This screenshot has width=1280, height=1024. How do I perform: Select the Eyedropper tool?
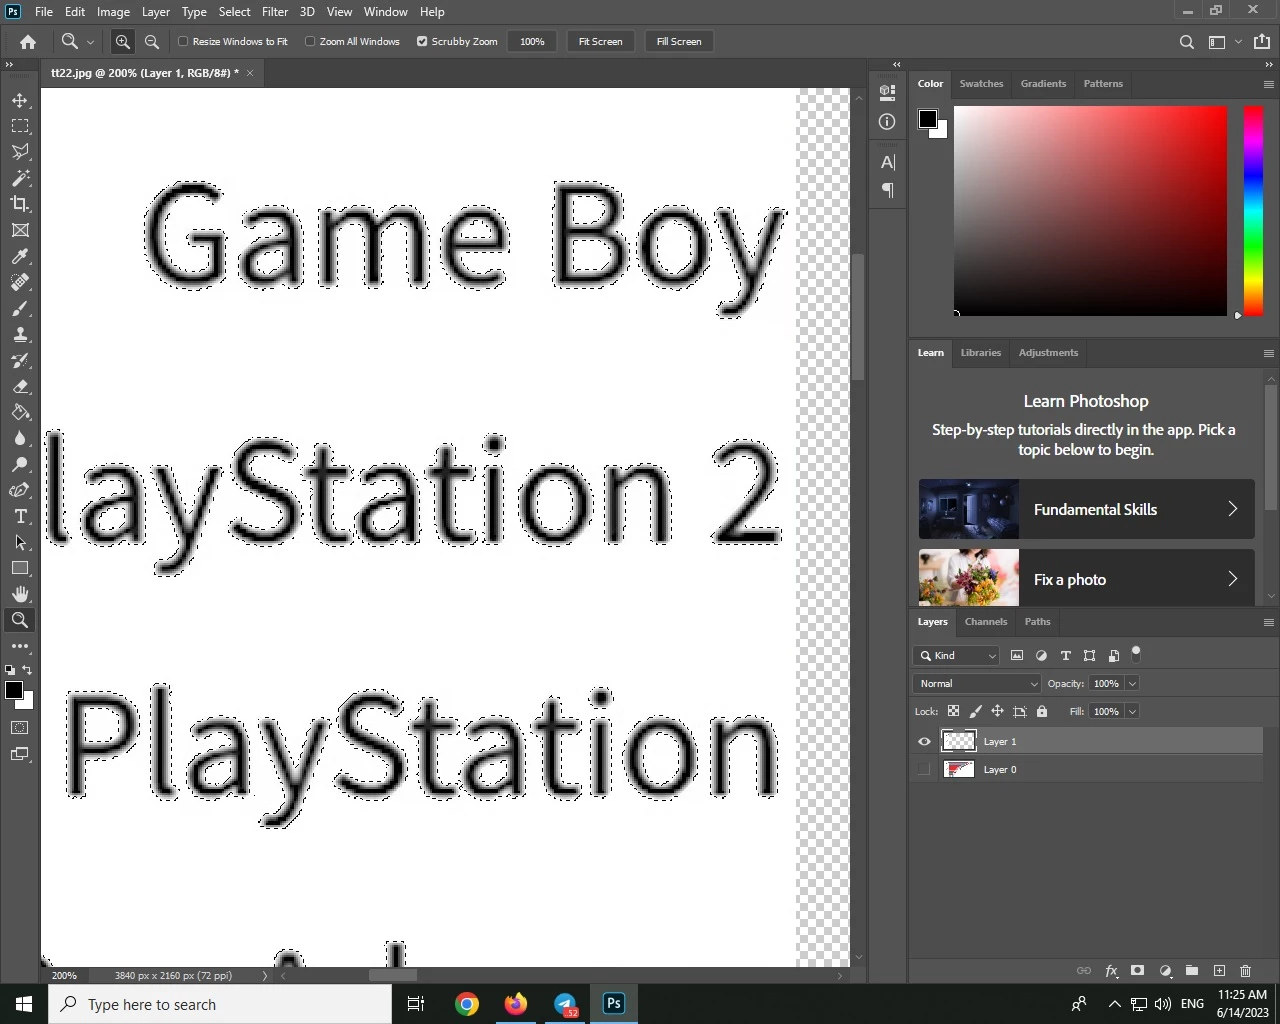click(x=20, y=256)
